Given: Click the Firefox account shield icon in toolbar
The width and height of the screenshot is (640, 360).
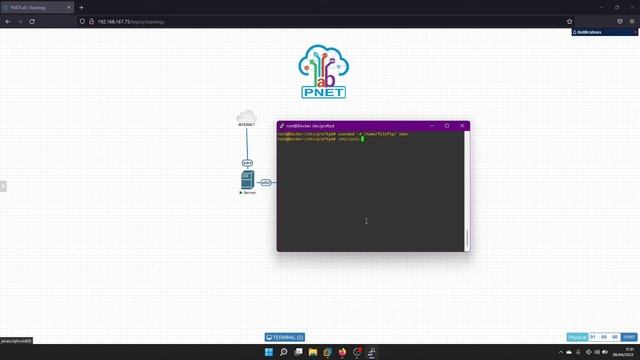Looking at the screenshot, I should [x=620, y=21].
